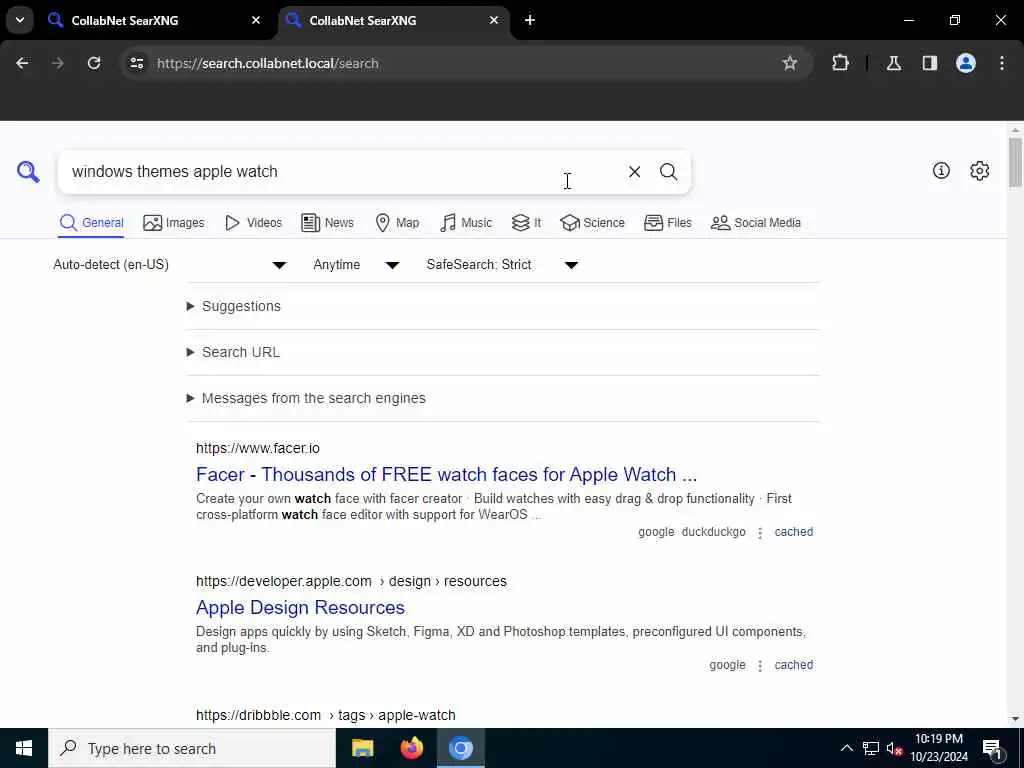
Task: Switch to Videos category
Action: click(253, 223)
